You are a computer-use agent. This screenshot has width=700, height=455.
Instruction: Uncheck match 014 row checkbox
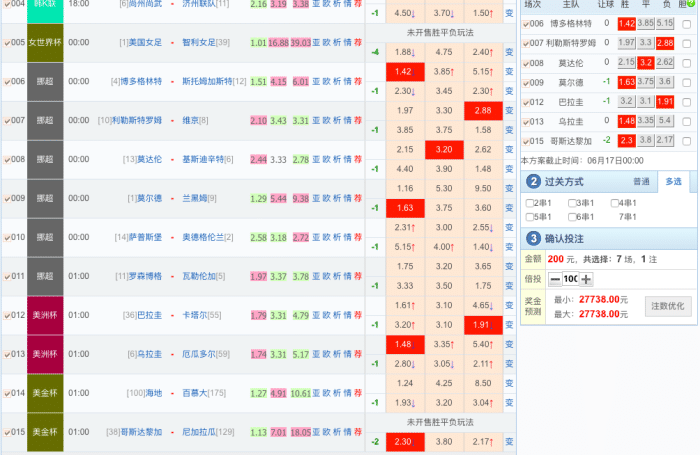coord(7,394)
